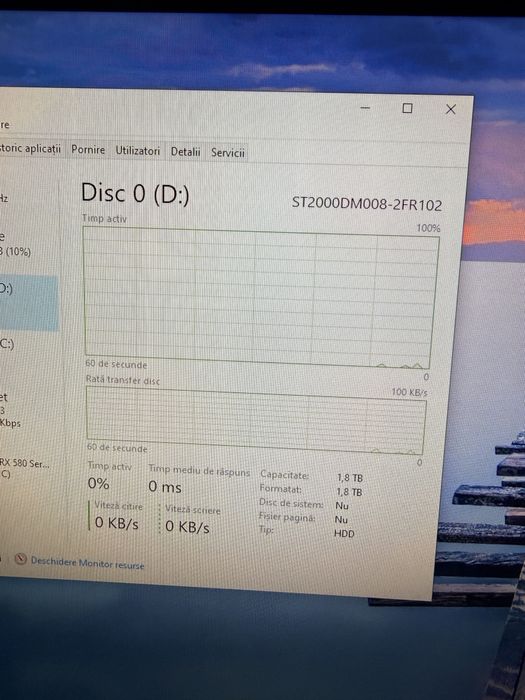Click the Disc 0 (D:) heading

pos(135,193)
